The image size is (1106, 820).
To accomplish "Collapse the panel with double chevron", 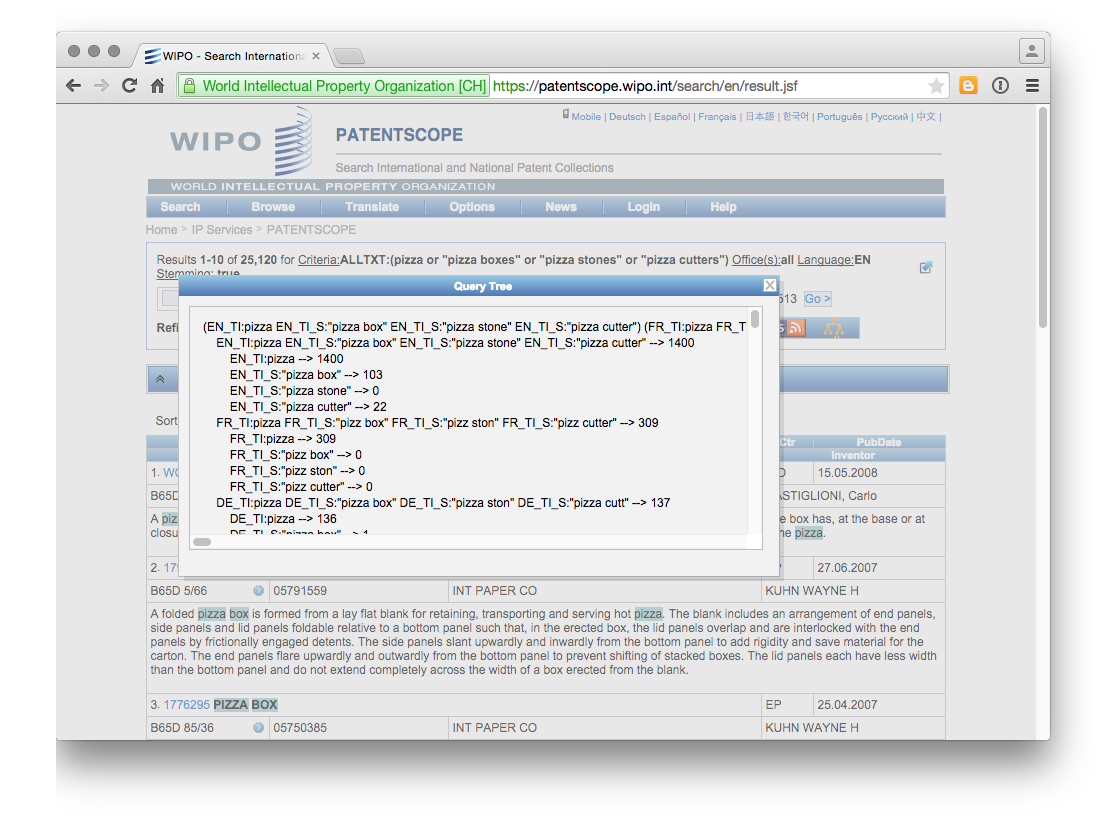I will click(x=161, y=379).
